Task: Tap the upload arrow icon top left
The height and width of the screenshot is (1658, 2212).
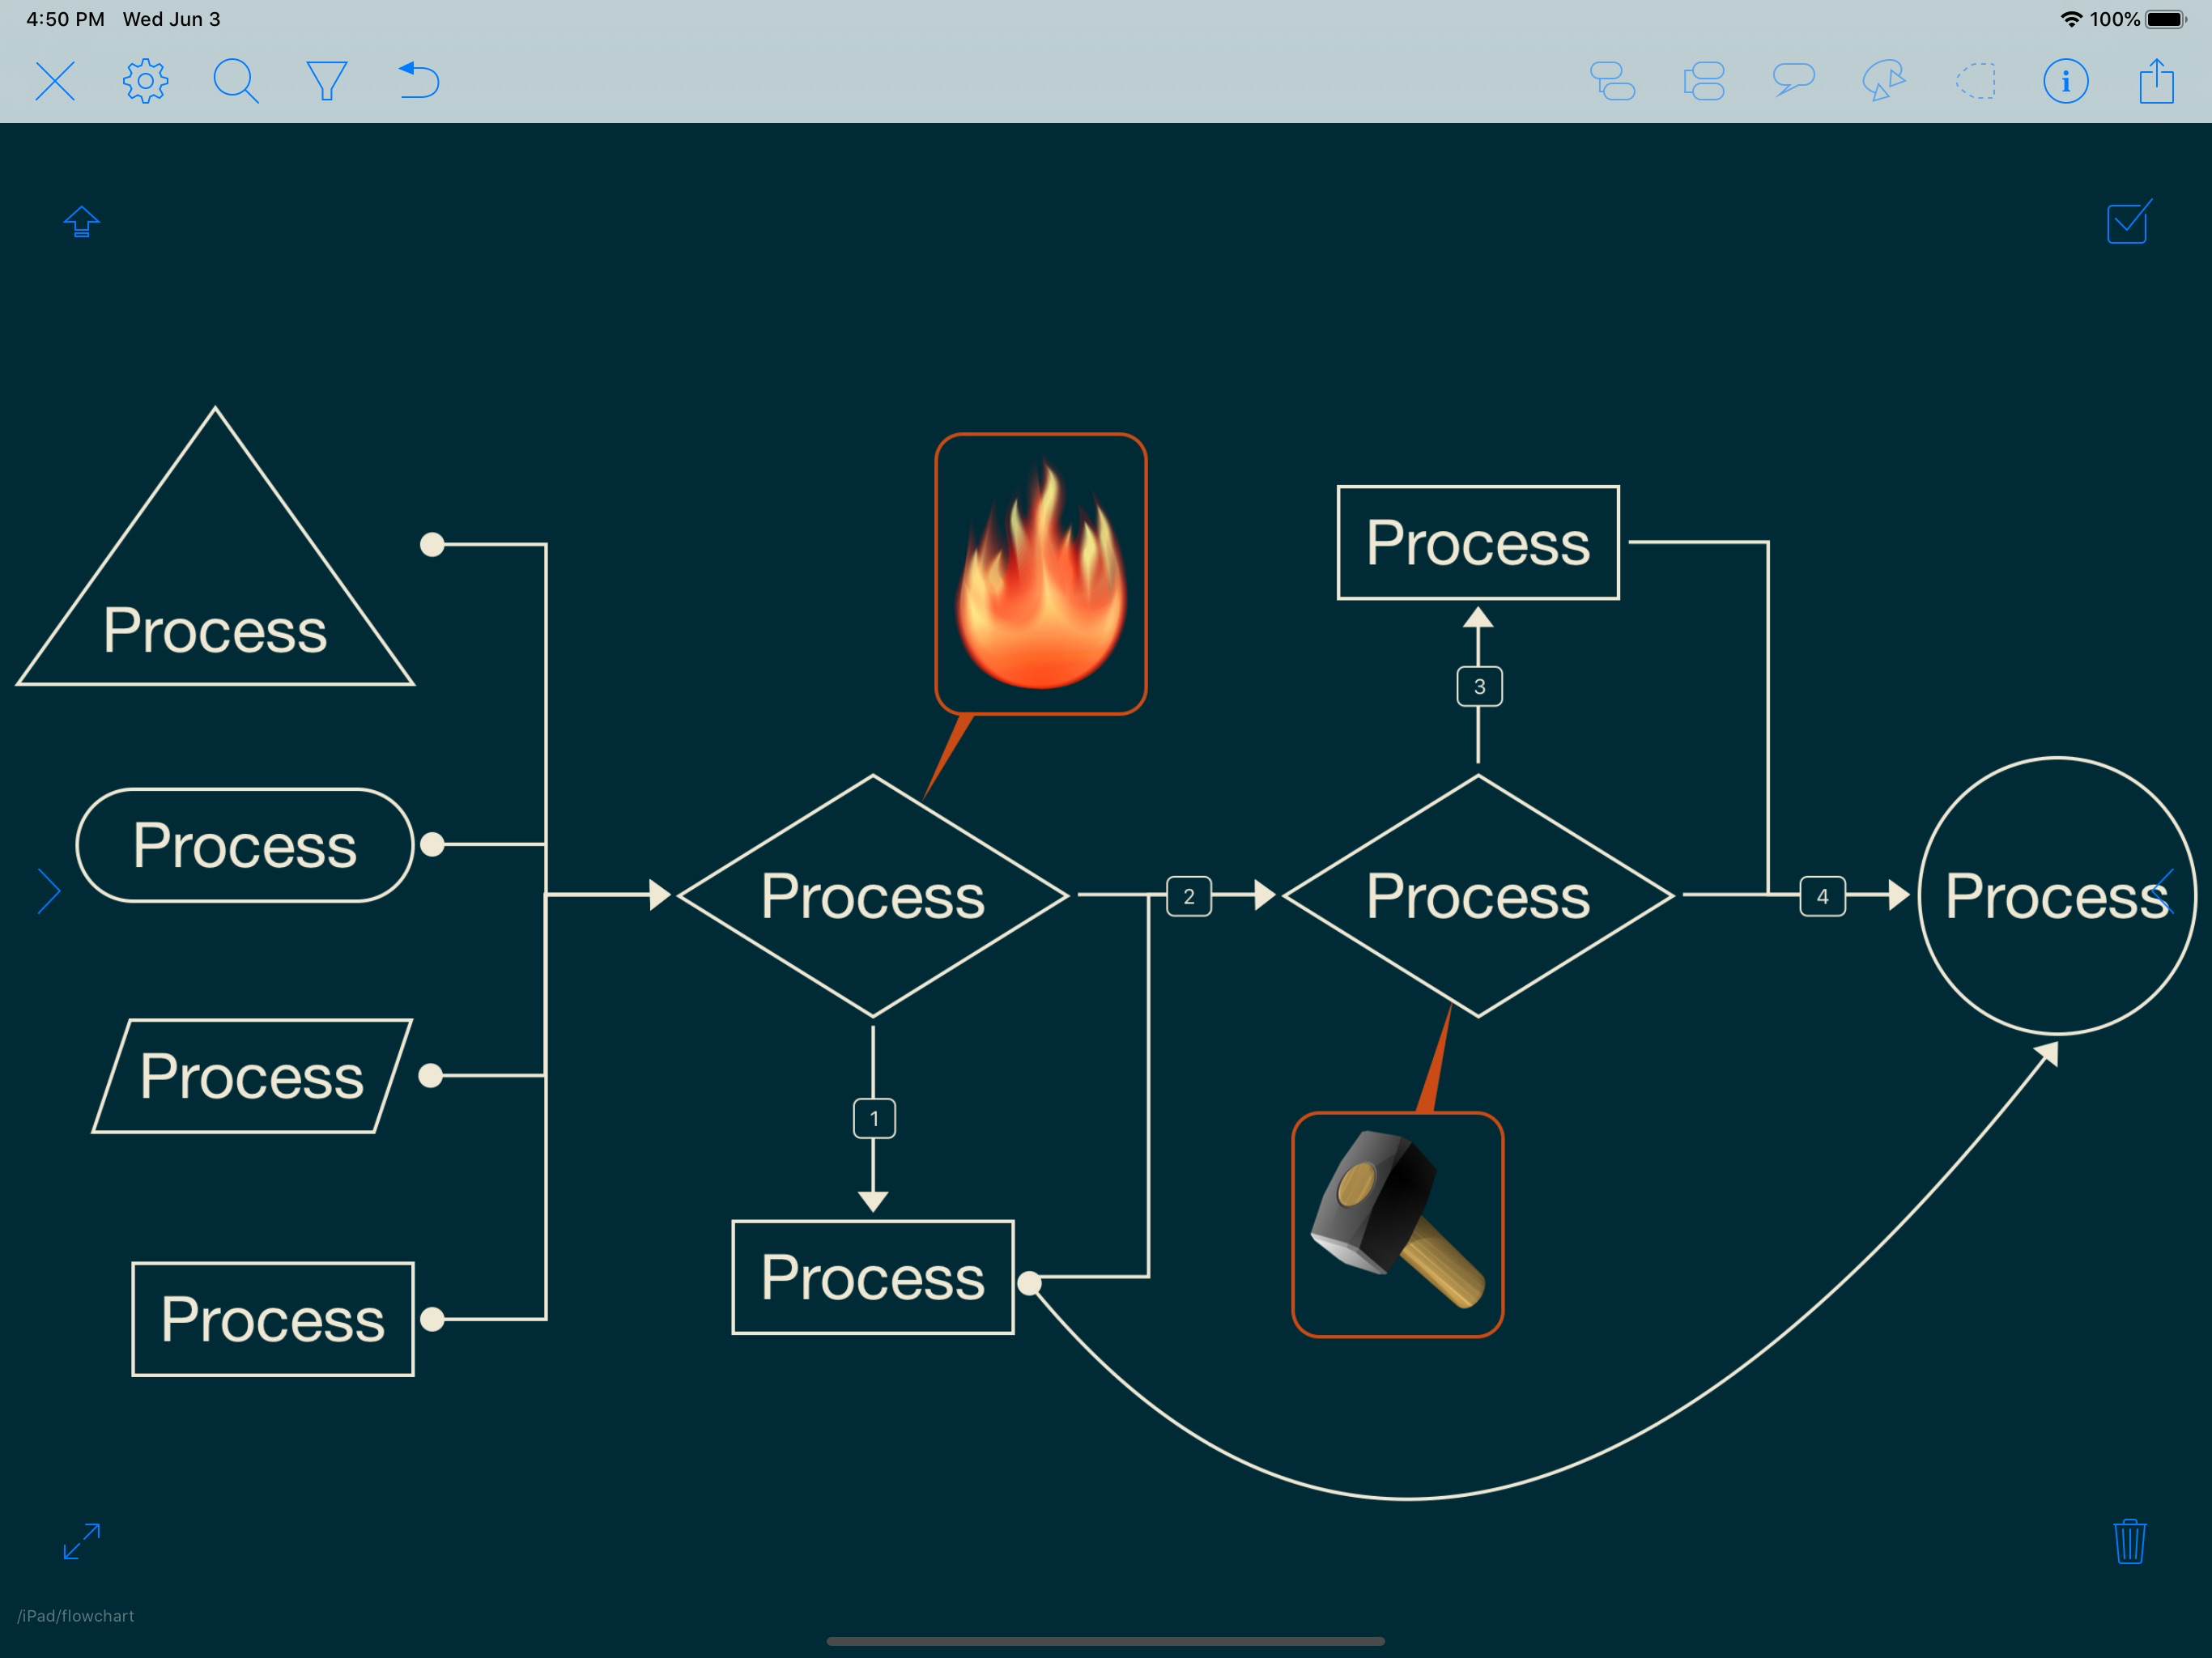Action: [81, 221]
